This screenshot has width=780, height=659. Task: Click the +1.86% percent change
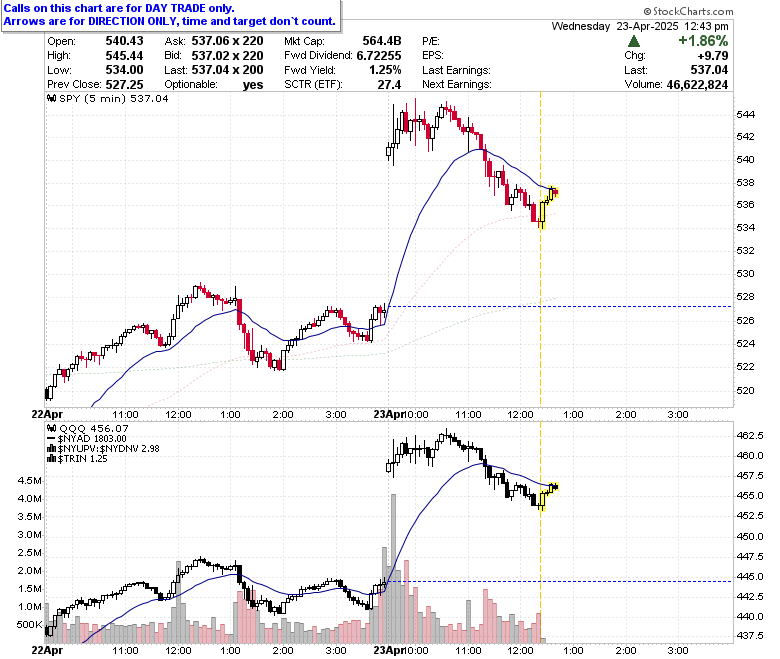(x=703, y=41)
